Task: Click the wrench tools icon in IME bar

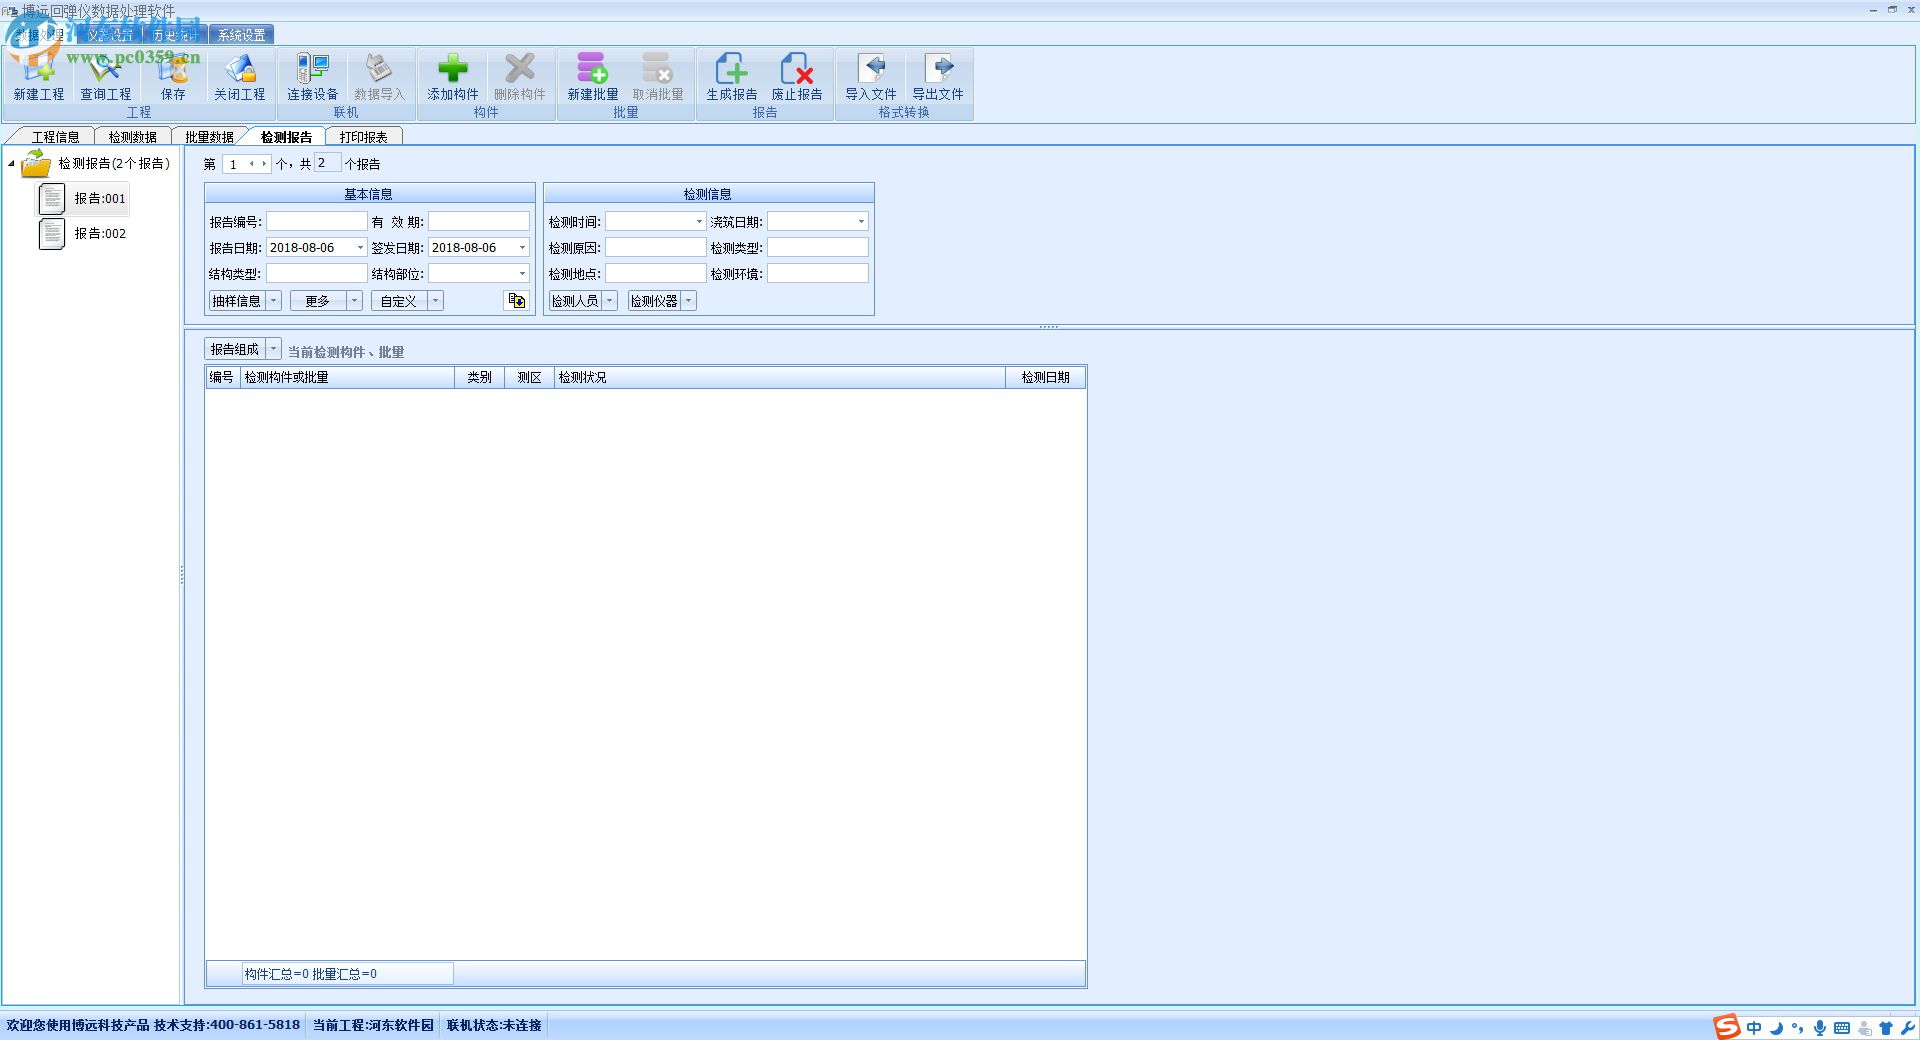Action: 1908,1028
